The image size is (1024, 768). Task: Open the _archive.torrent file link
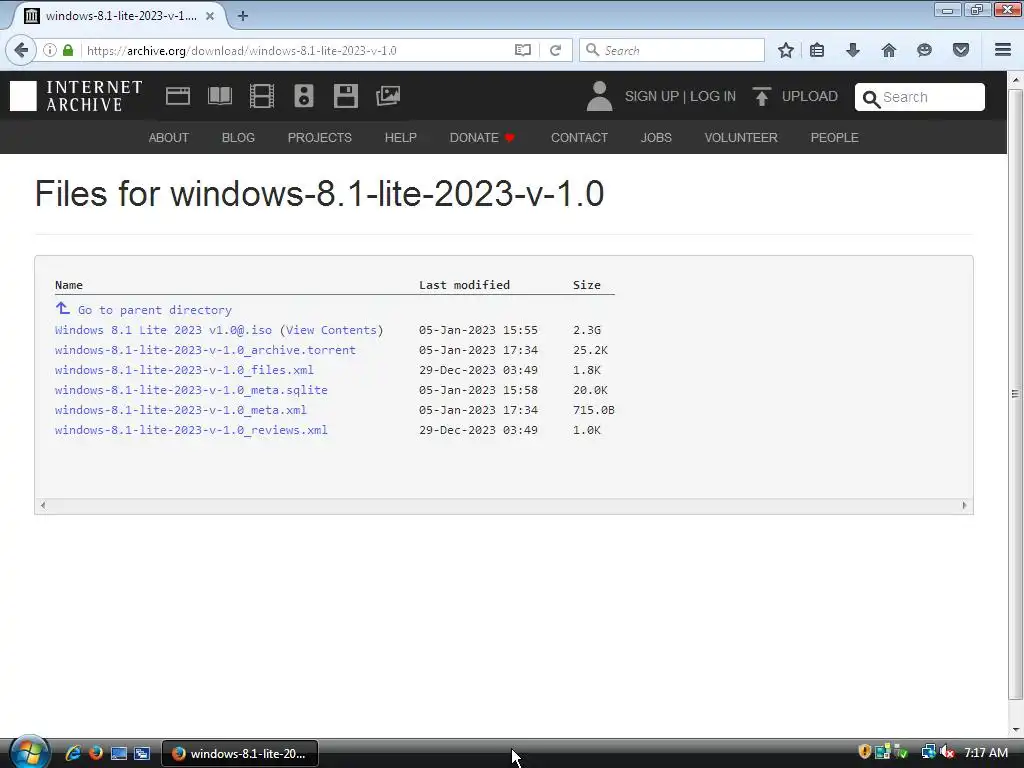click(205, 350)
